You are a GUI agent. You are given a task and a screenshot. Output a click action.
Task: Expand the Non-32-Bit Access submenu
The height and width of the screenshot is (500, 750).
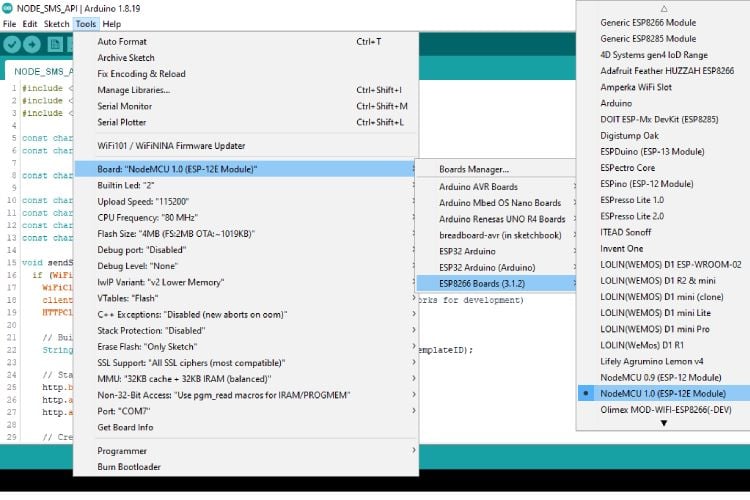[x=246, y=395]
